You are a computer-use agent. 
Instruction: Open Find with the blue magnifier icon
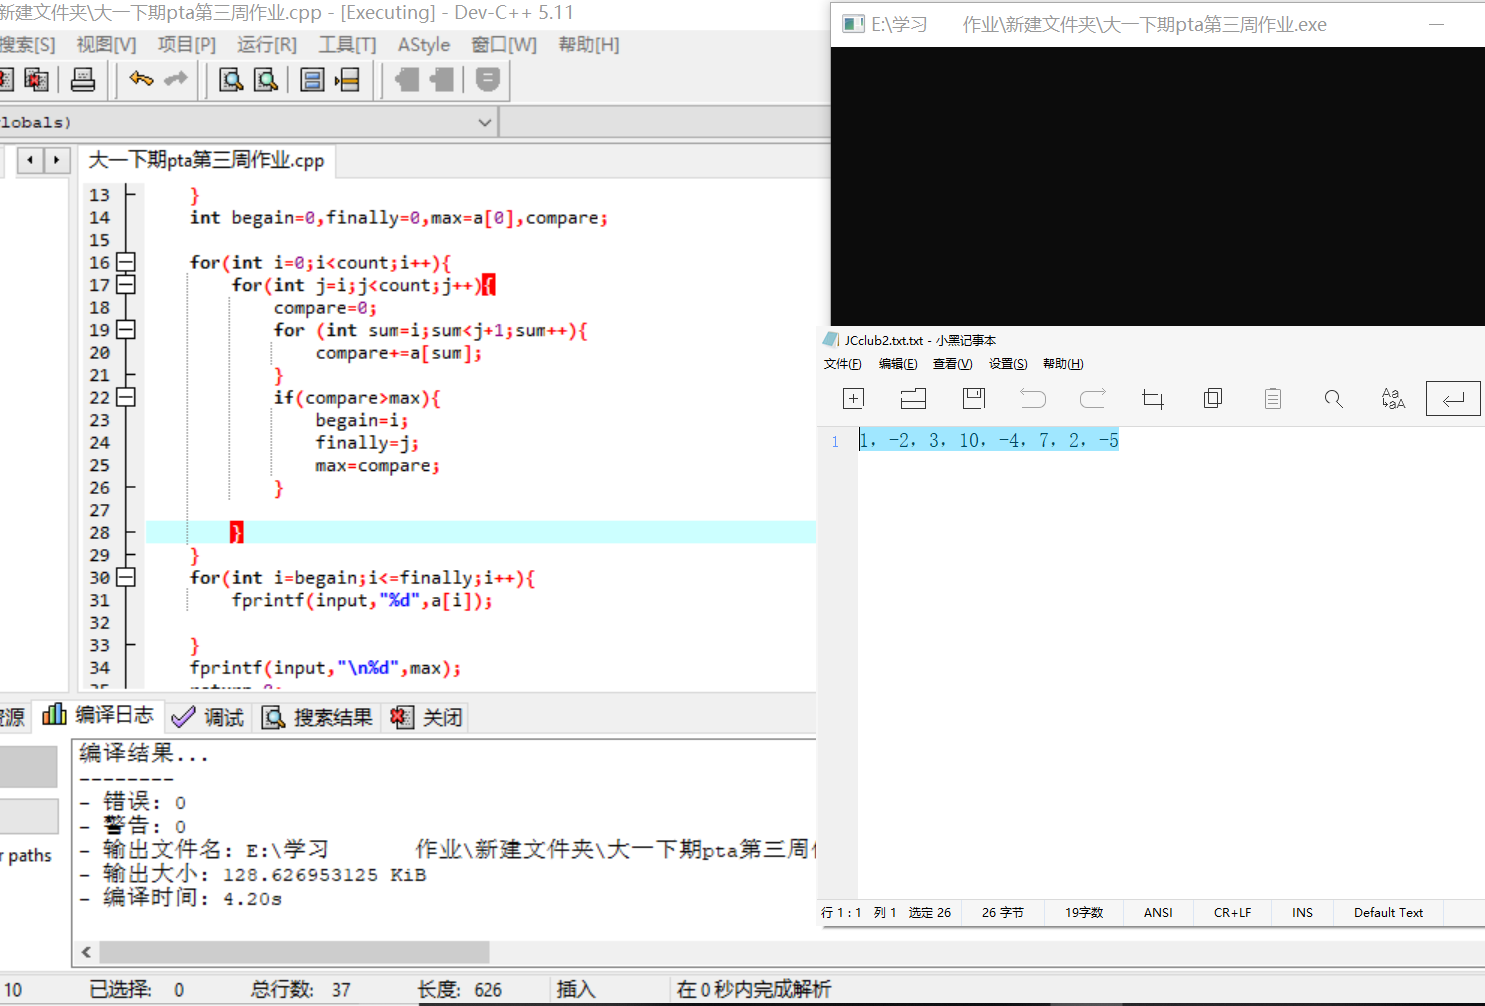[x=231, y=79]
